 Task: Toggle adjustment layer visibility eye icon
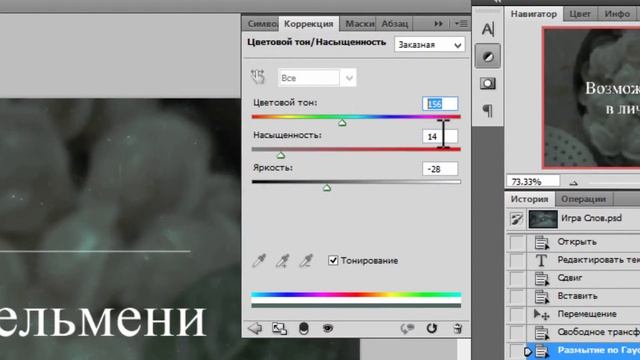pos(328,328)
